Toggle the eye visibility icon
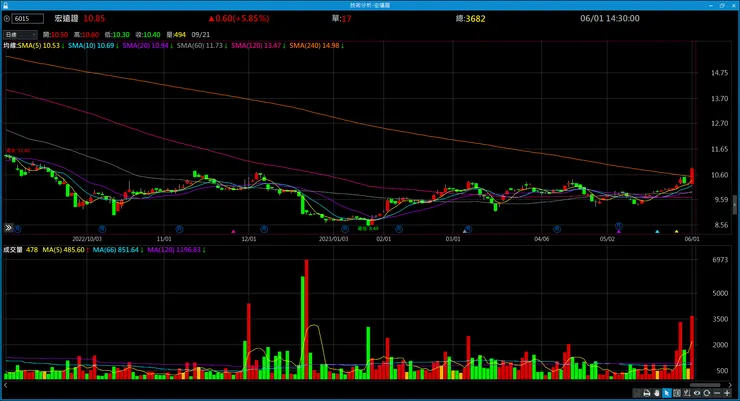 click(x=697, y=393)
